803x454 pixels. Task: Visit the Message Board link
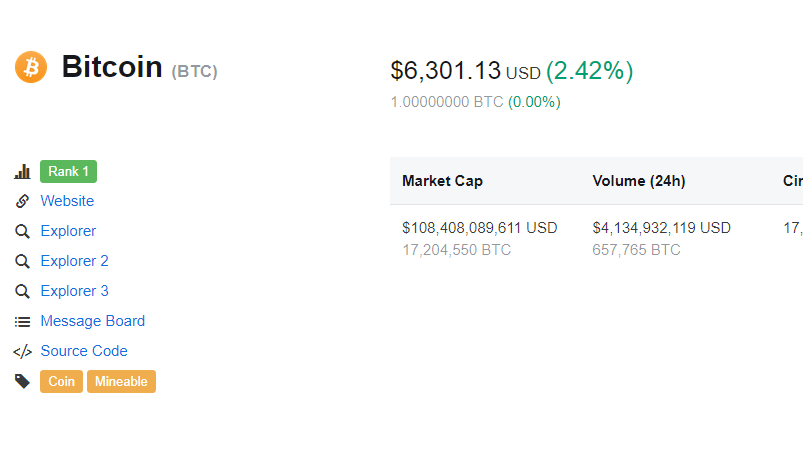92,321
